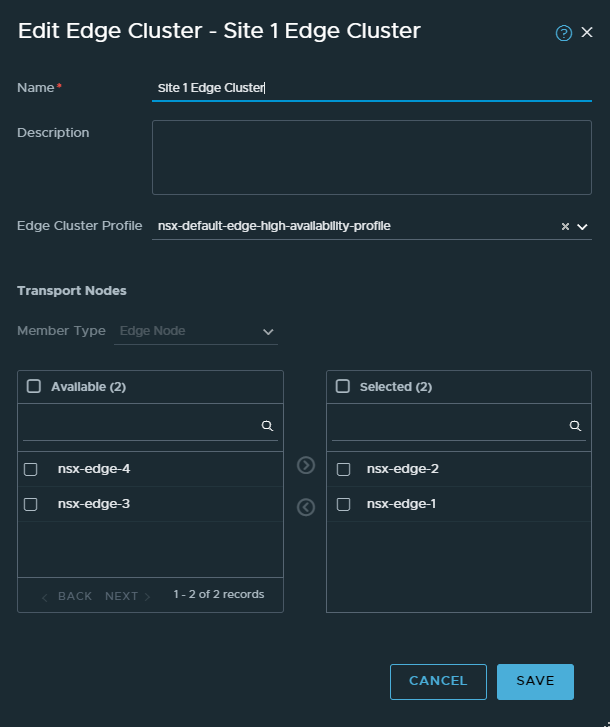Toggle the select-all Selected checkbox
This screenshot has height=727, width=610.
[343, 386]
